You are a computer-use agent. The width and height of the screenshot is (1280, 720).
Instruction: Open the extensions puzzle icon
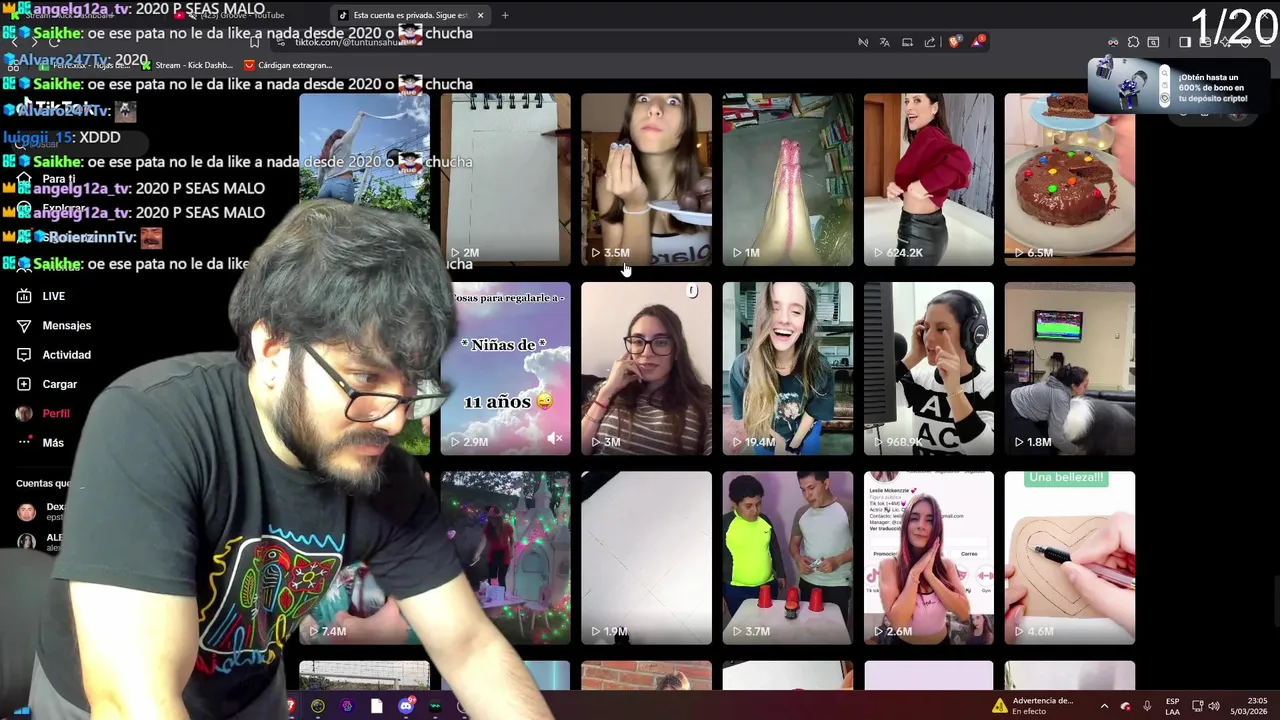(1133, 42)
